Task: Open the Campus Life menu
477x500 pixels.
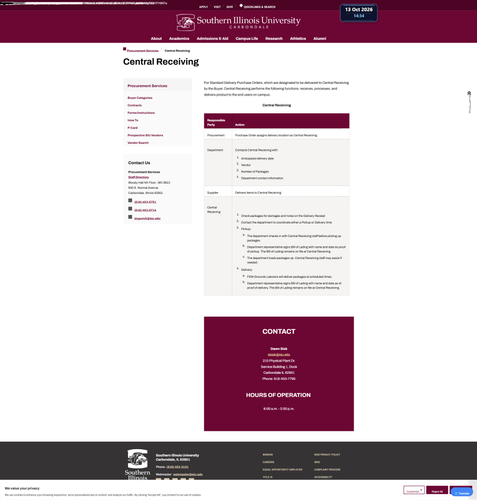Action: [x=247, y=39]
